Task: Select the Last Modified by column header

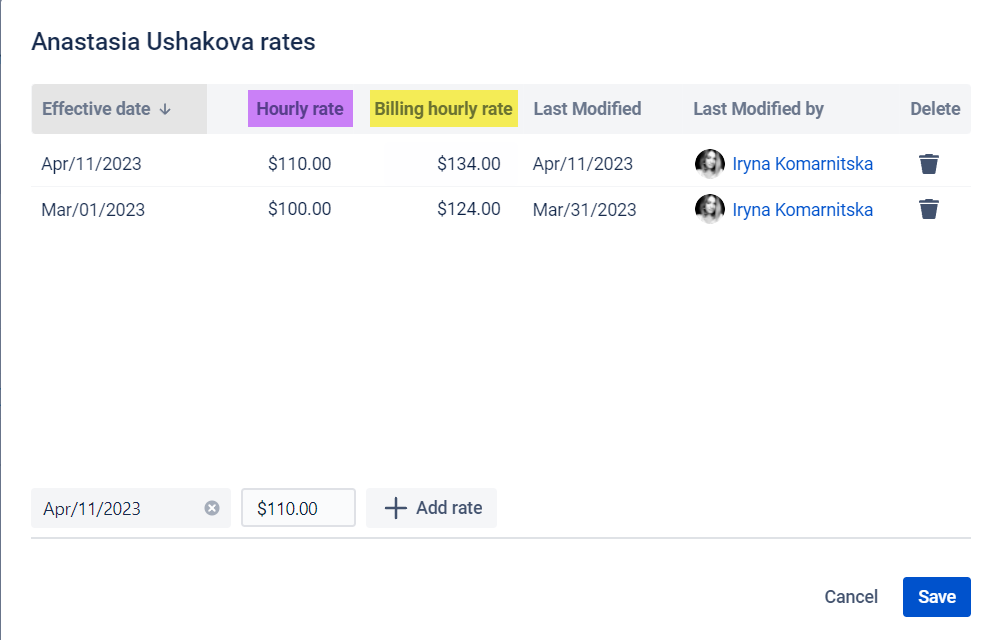Action: [758, 108]
